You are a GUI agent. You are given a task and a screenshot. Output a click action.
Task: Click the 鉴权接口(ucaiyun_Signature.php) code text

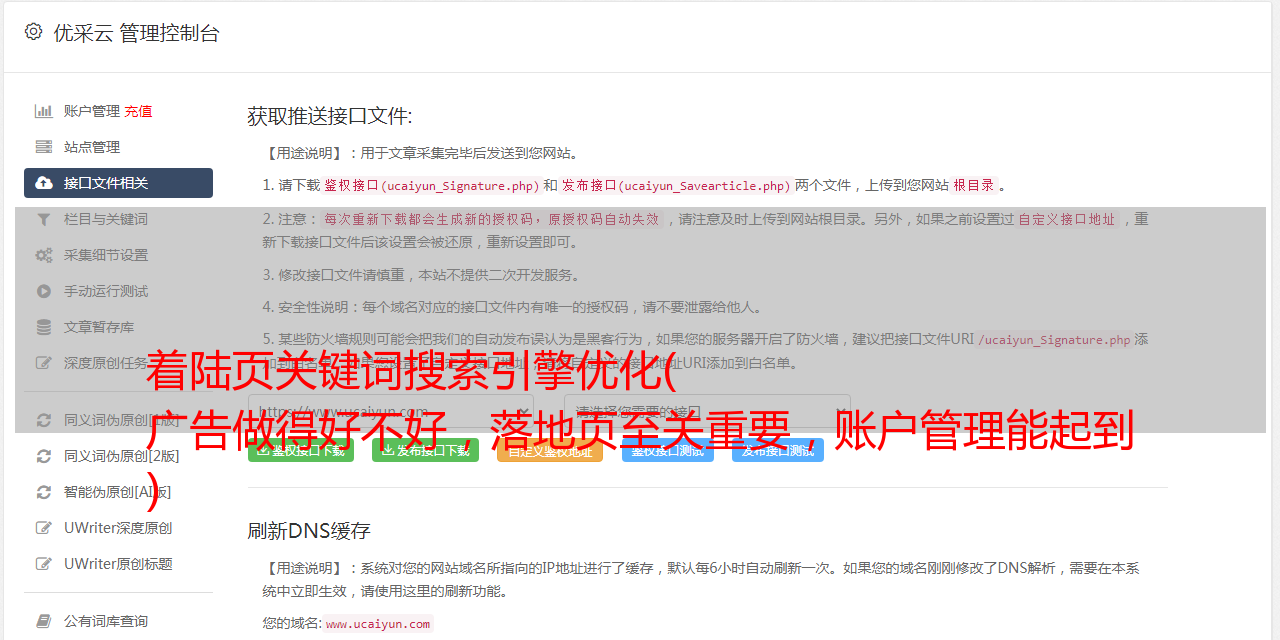tap(432, 185)
